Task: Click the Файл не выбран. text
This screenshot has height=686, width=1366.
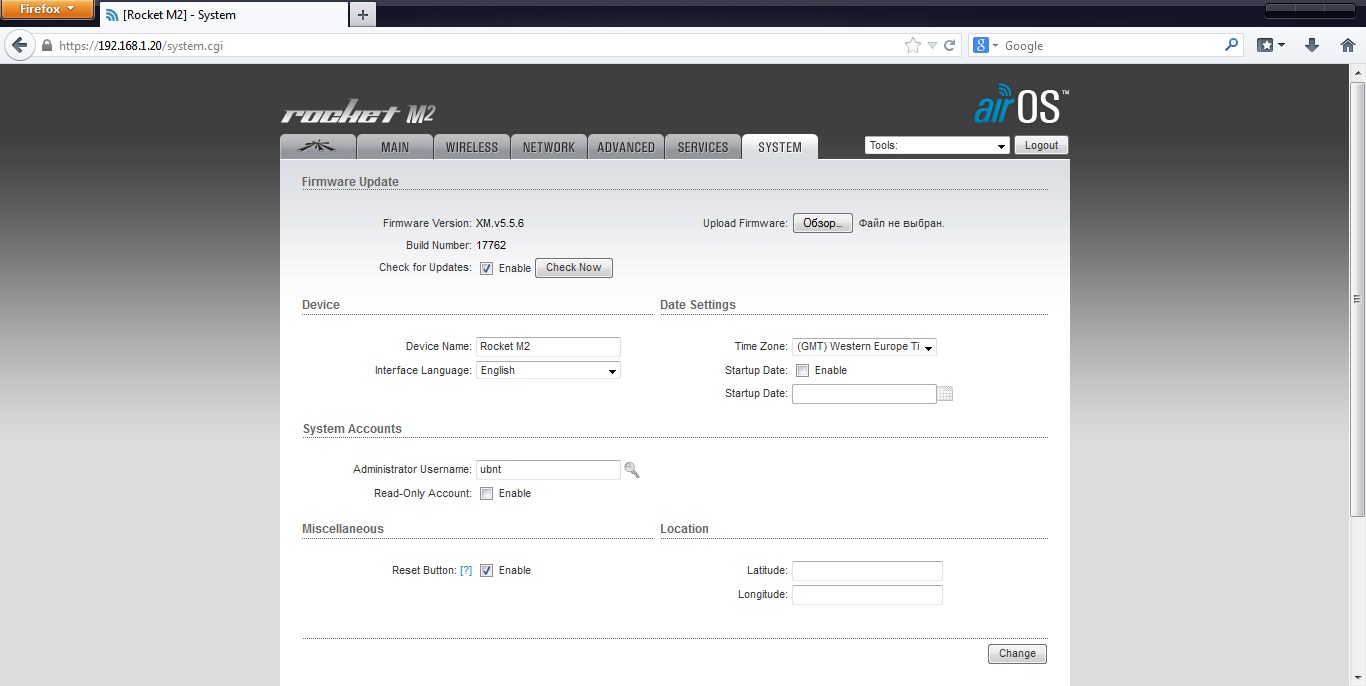Action: 902,224
